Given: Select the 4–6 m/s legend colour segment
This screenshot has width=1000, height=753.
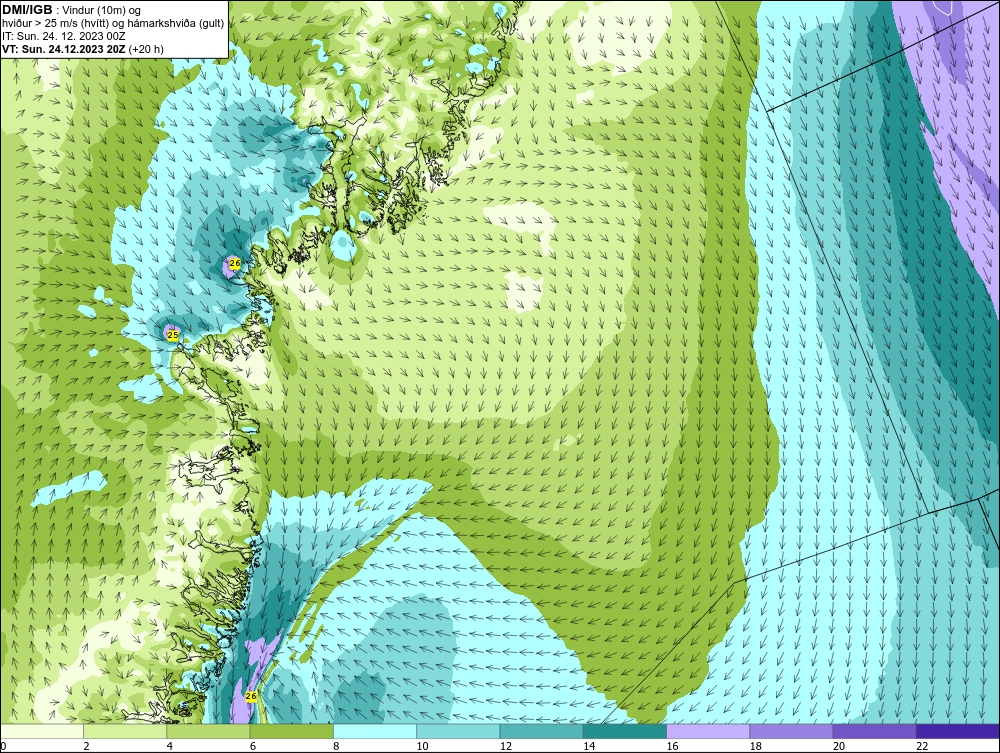Looking at the screenshot, I should pyautogui.click(x=209, y=731).
